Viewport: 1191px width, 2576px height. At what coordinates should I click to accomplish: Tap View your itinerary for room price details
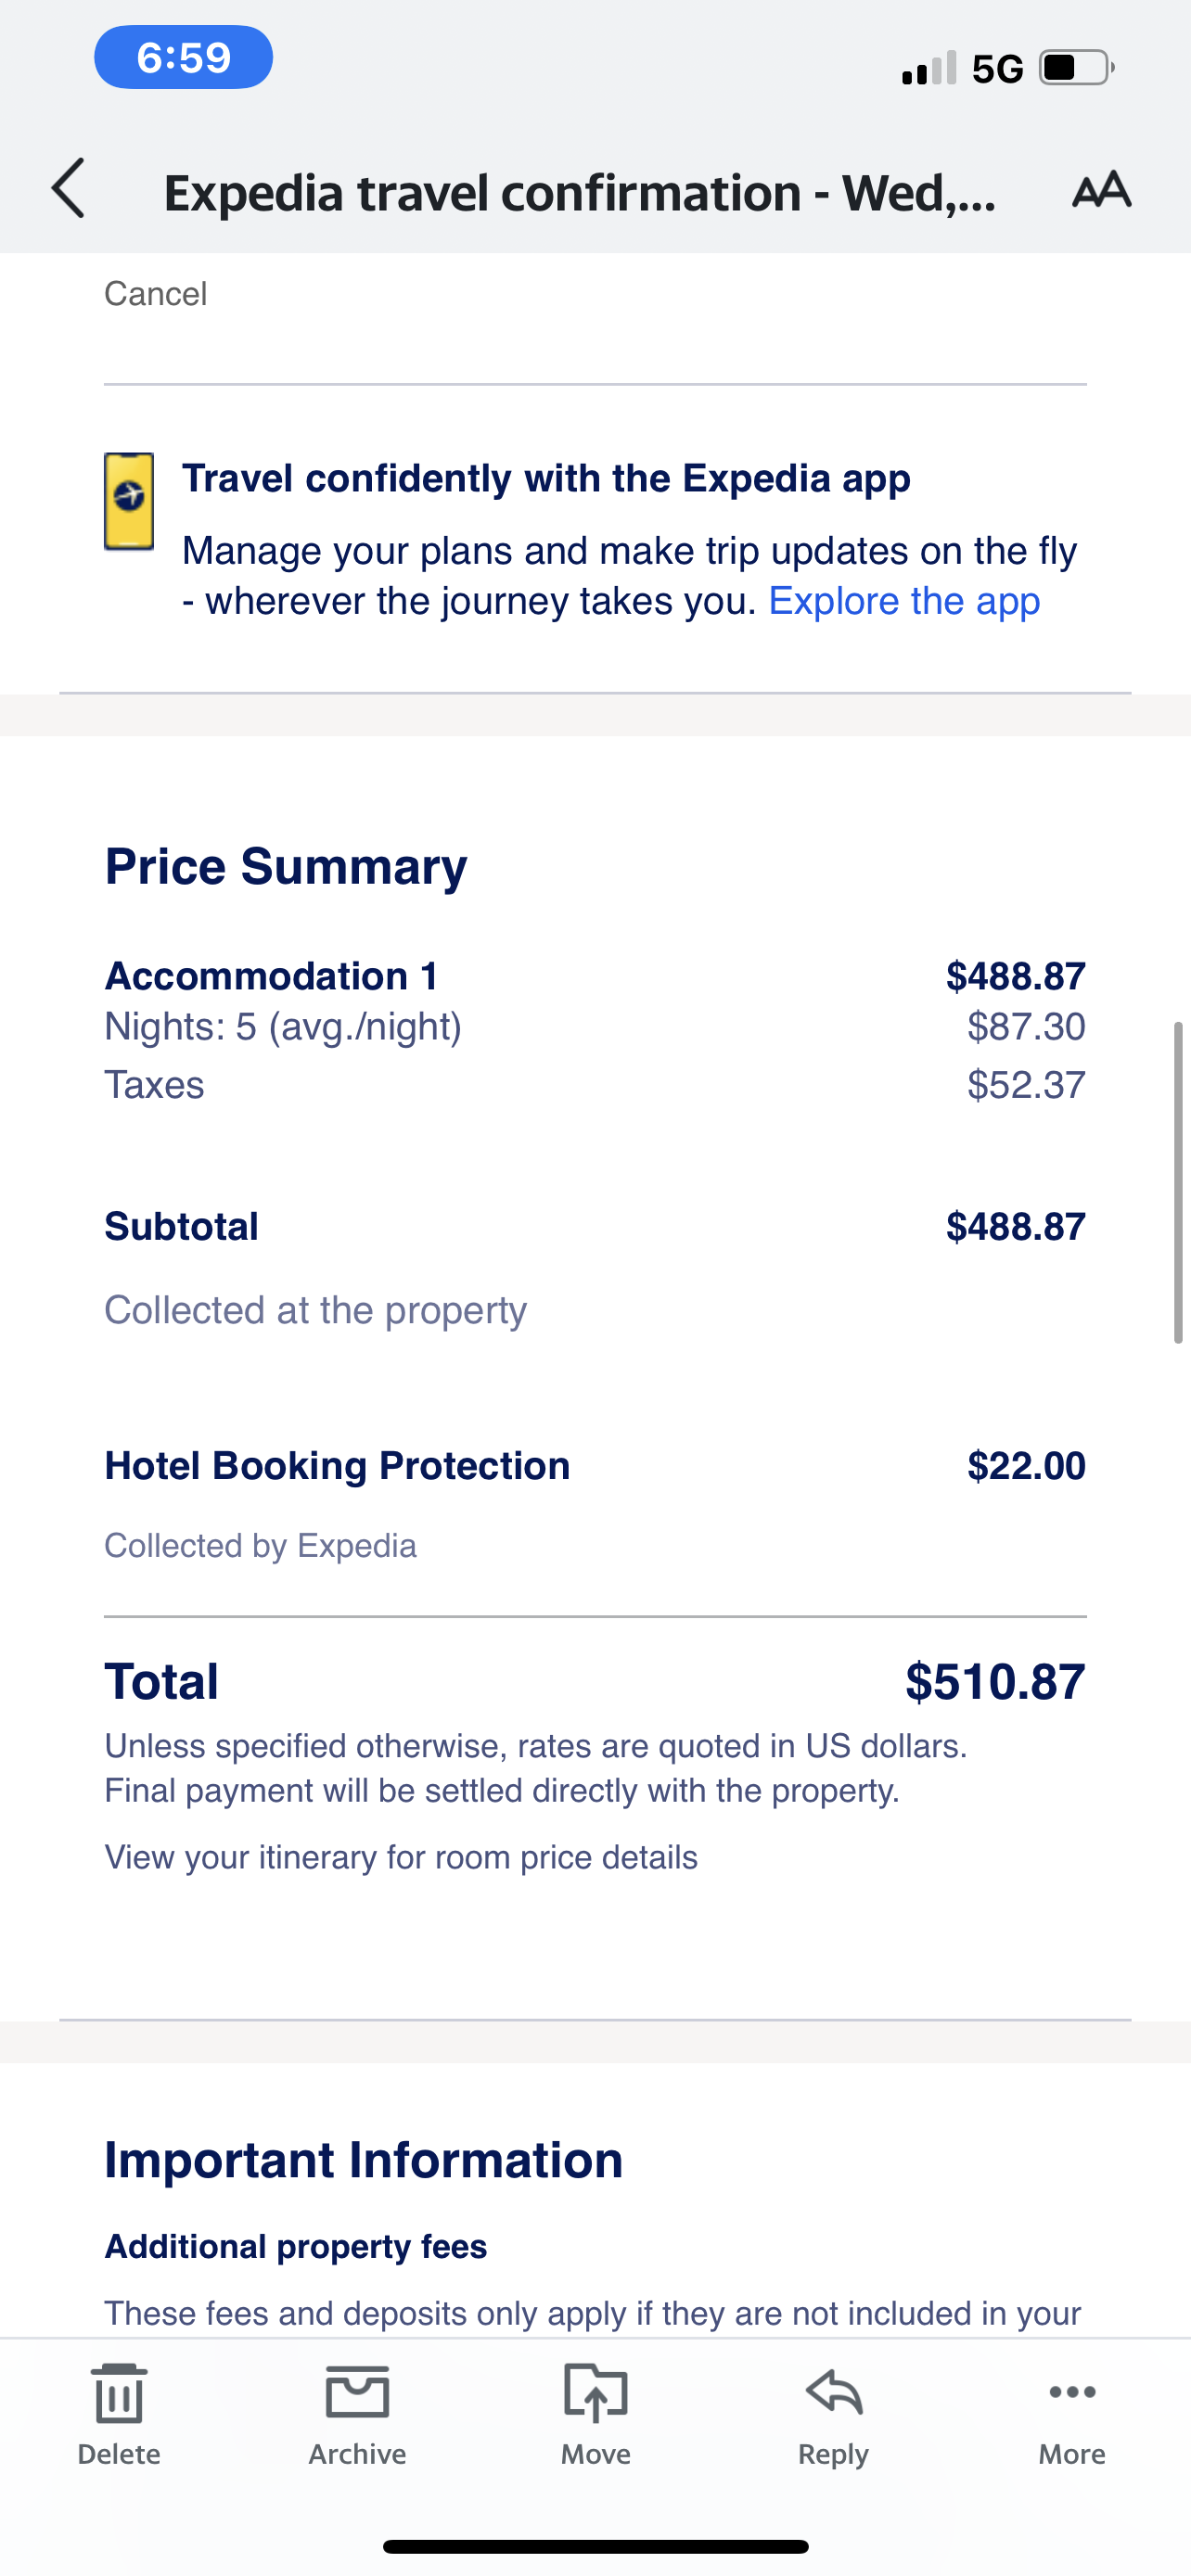(x=401, y=1857)
